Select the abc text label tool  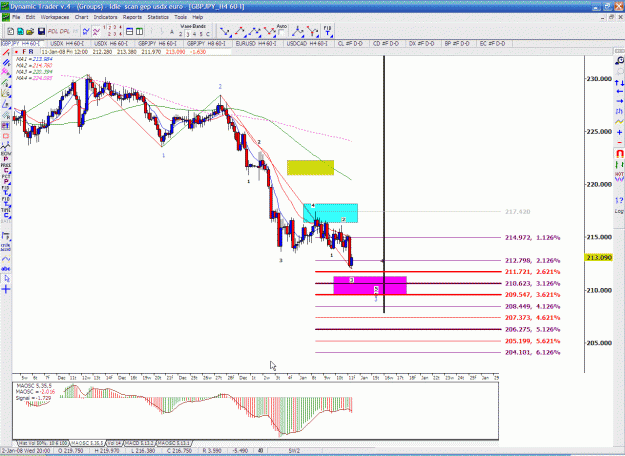tap(6, 269)
